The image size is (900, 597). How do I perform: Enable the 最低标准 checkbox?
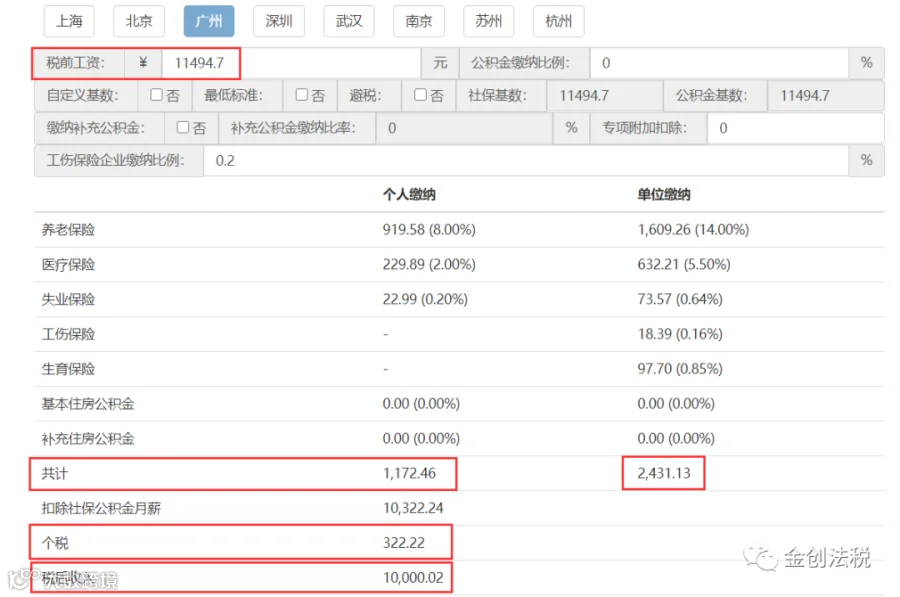click(x=302, y=95)
